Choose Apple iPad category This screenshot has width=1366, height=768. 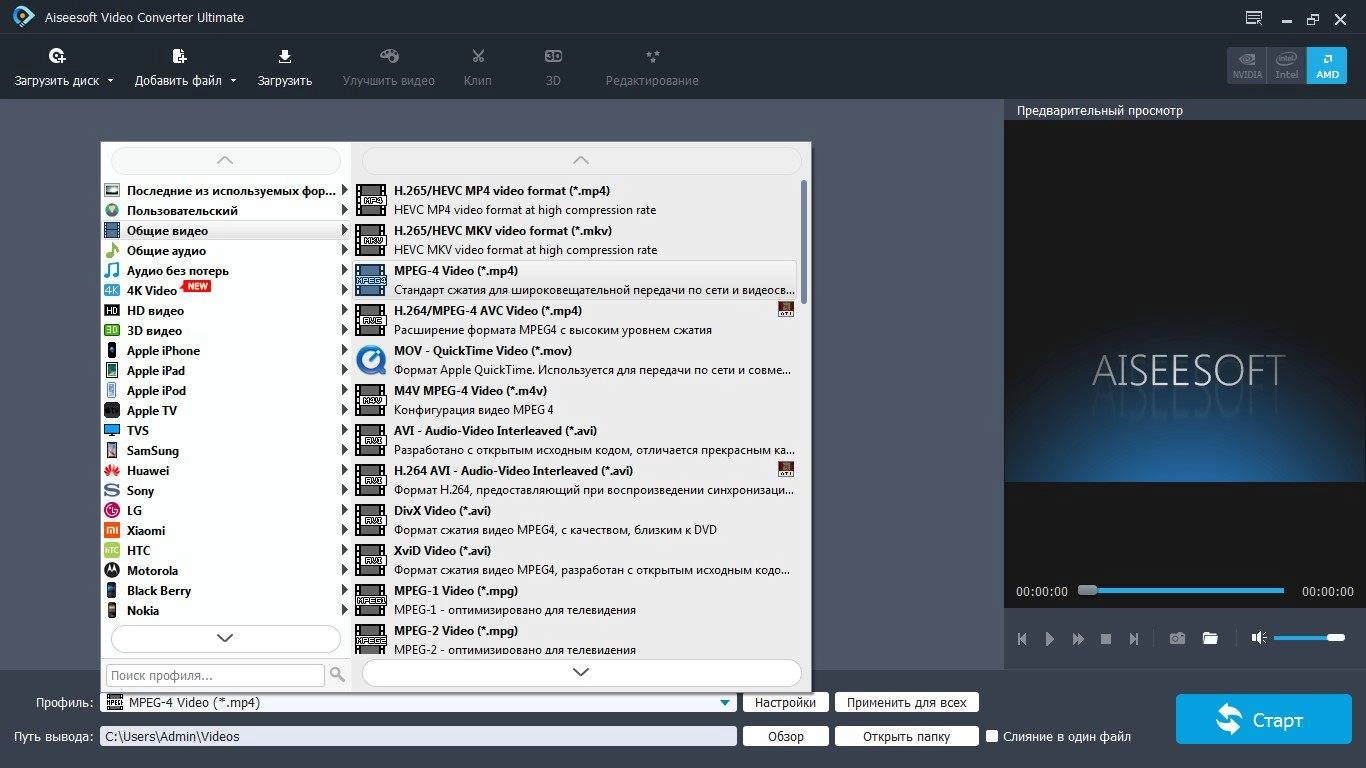[x=226, y=370]
